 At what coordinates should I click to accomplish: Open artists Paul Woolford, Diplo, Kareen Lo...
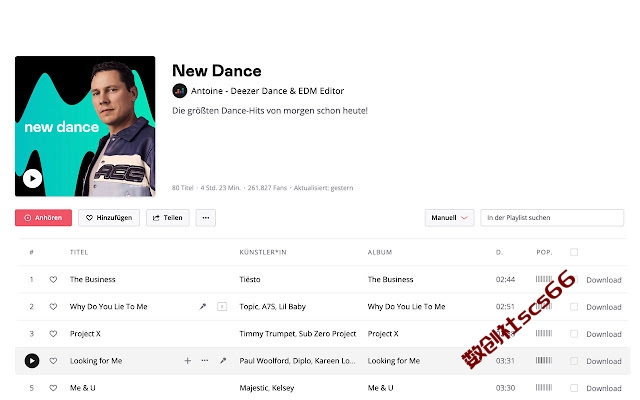click(297, 361)
